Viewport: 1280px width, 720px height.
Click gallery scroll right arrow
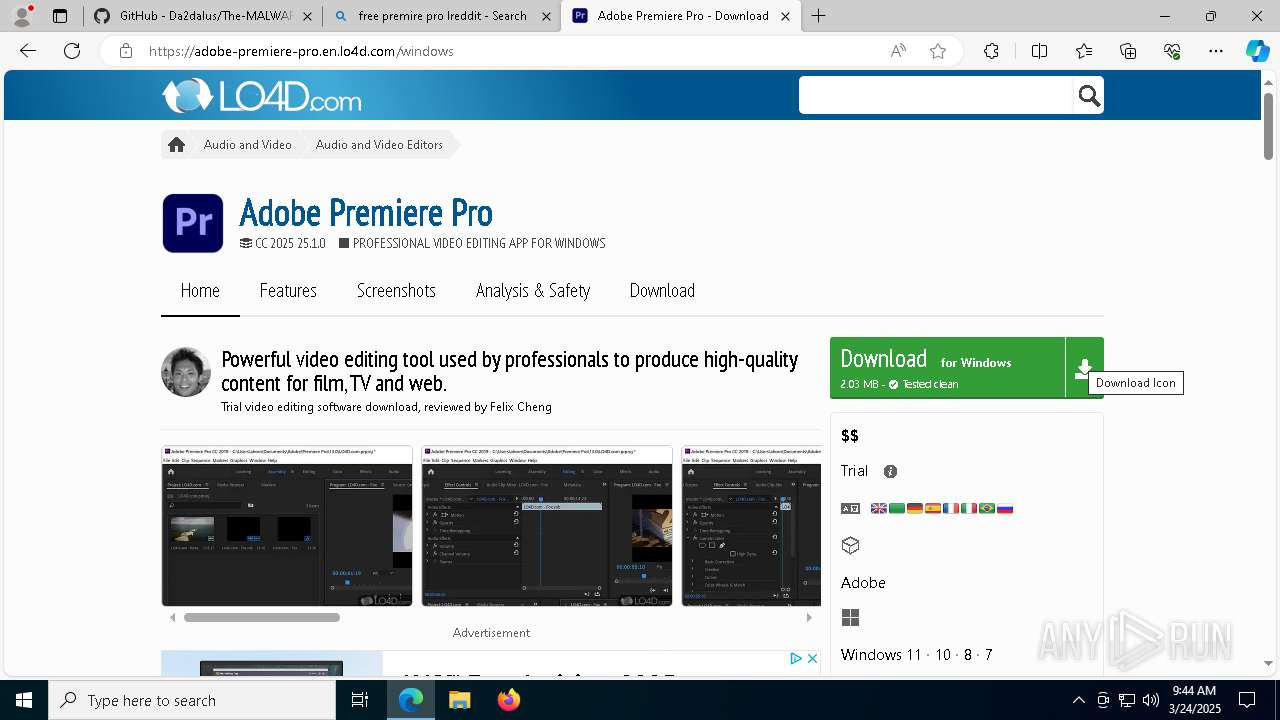[809, 618]
